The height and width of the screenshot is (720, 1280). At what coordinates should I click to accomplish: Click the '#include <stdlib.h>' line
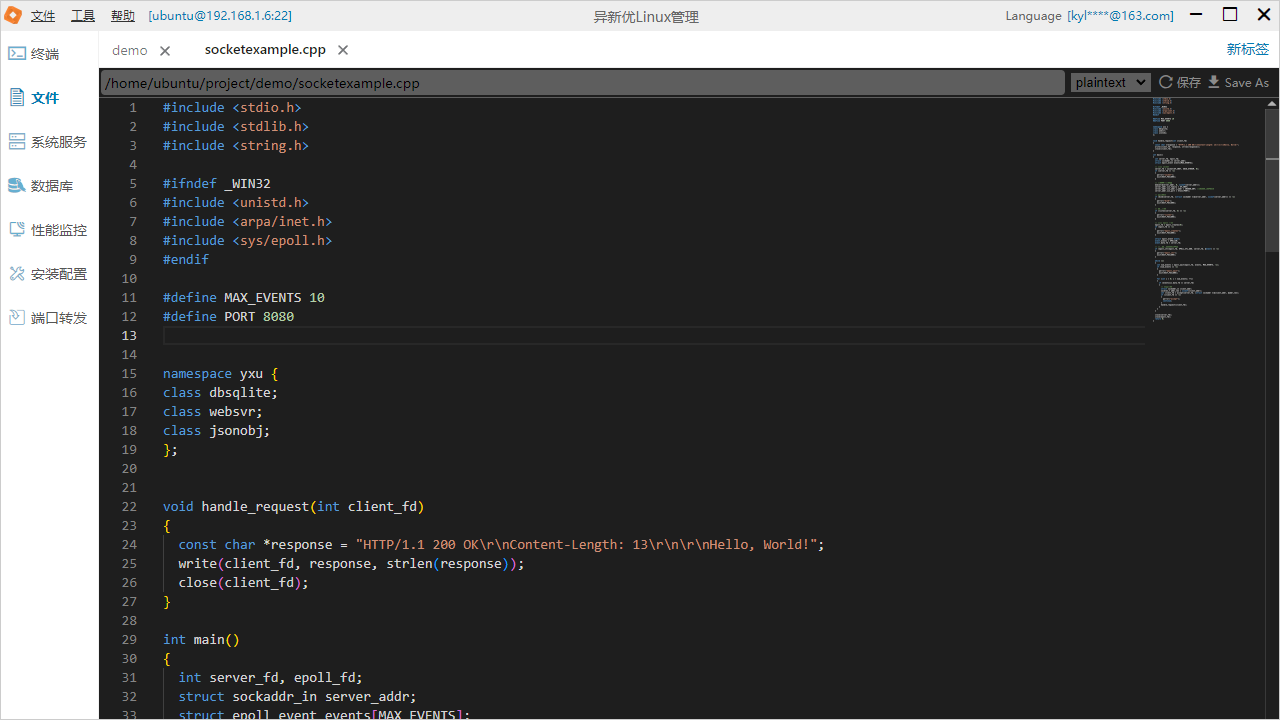[236, 126]
